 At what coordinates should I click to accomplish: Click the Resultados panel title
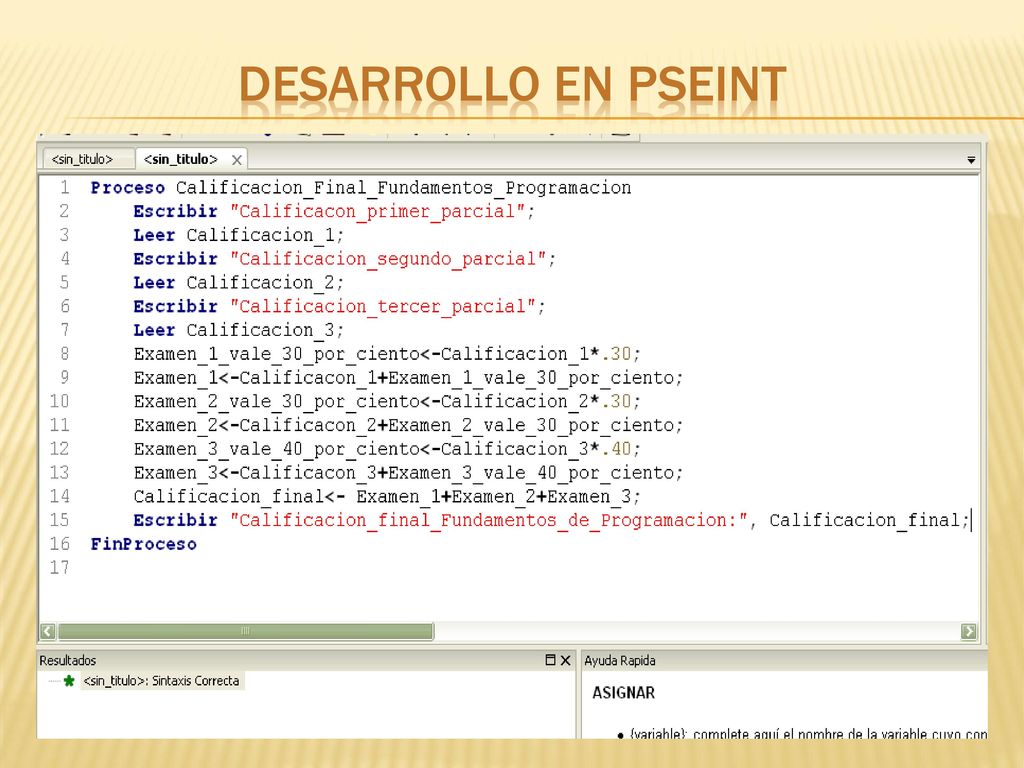(67, 660)
